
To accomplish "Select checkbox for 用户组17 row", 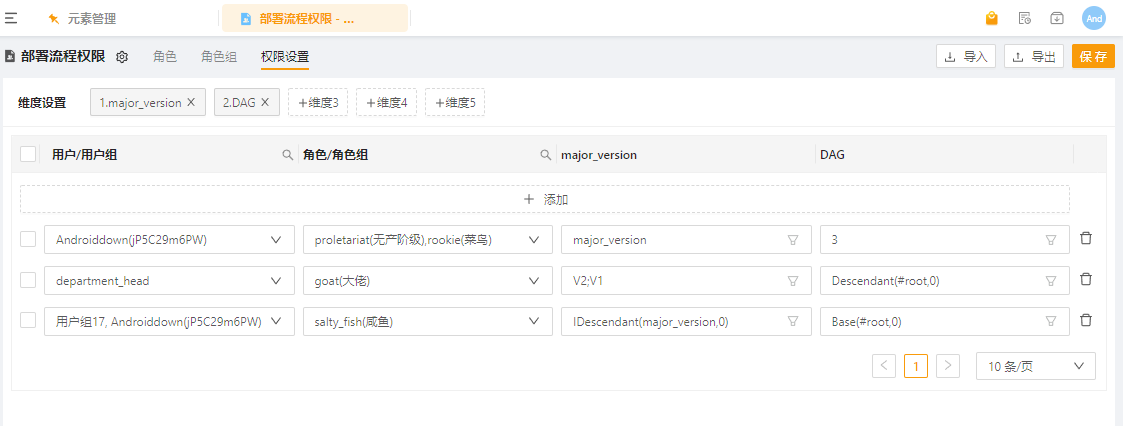I will pos(28,321).
